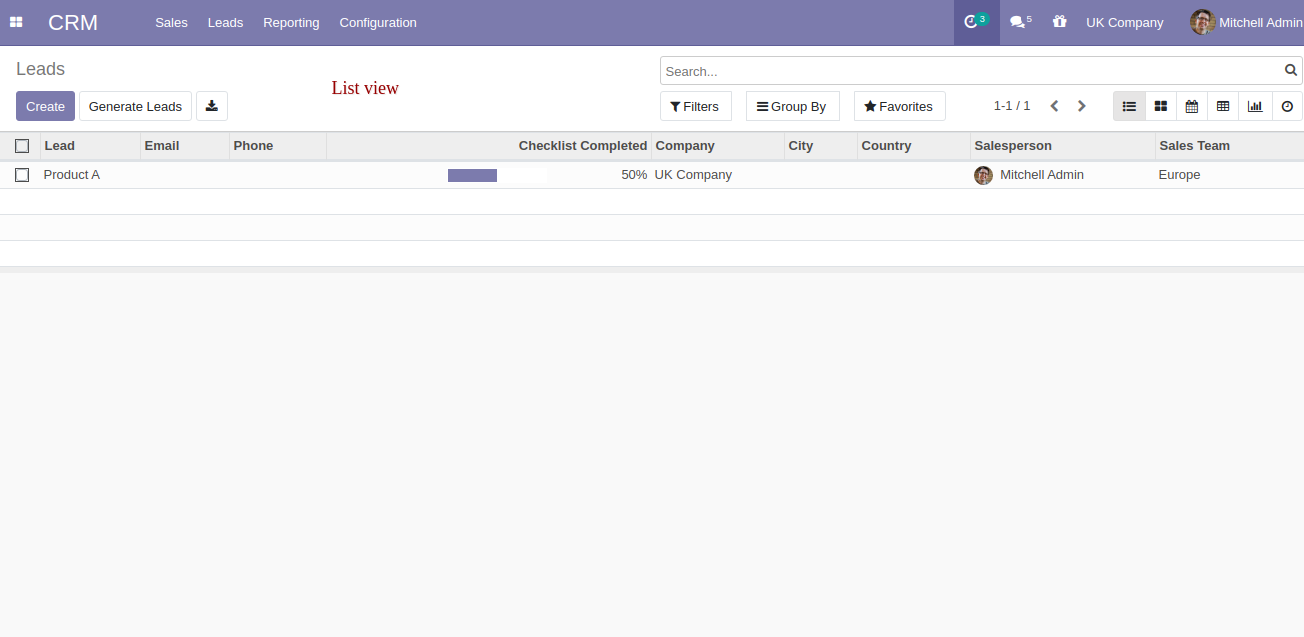This screenshot has width=1304, height=637.
Task: Open the Favorites dropdown
Action: 900,106
